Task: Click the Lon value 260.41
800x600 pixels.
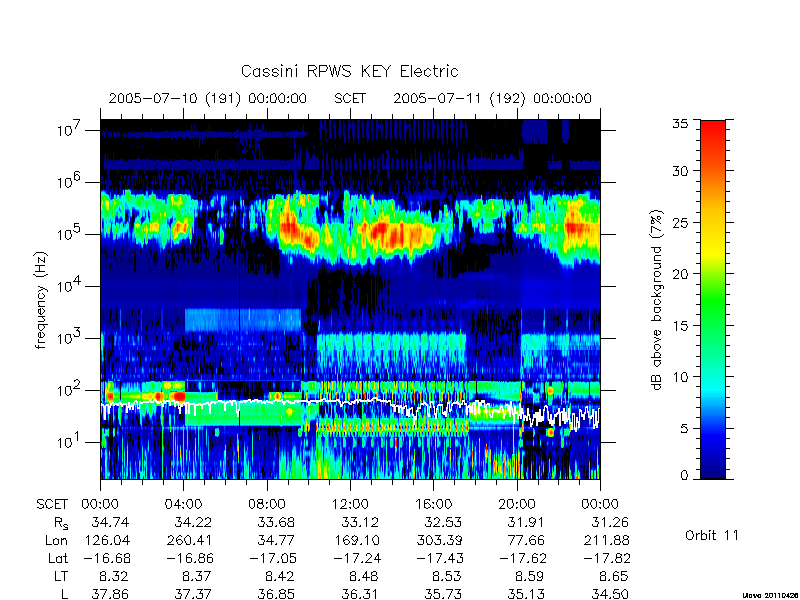Action: point(189,540)
